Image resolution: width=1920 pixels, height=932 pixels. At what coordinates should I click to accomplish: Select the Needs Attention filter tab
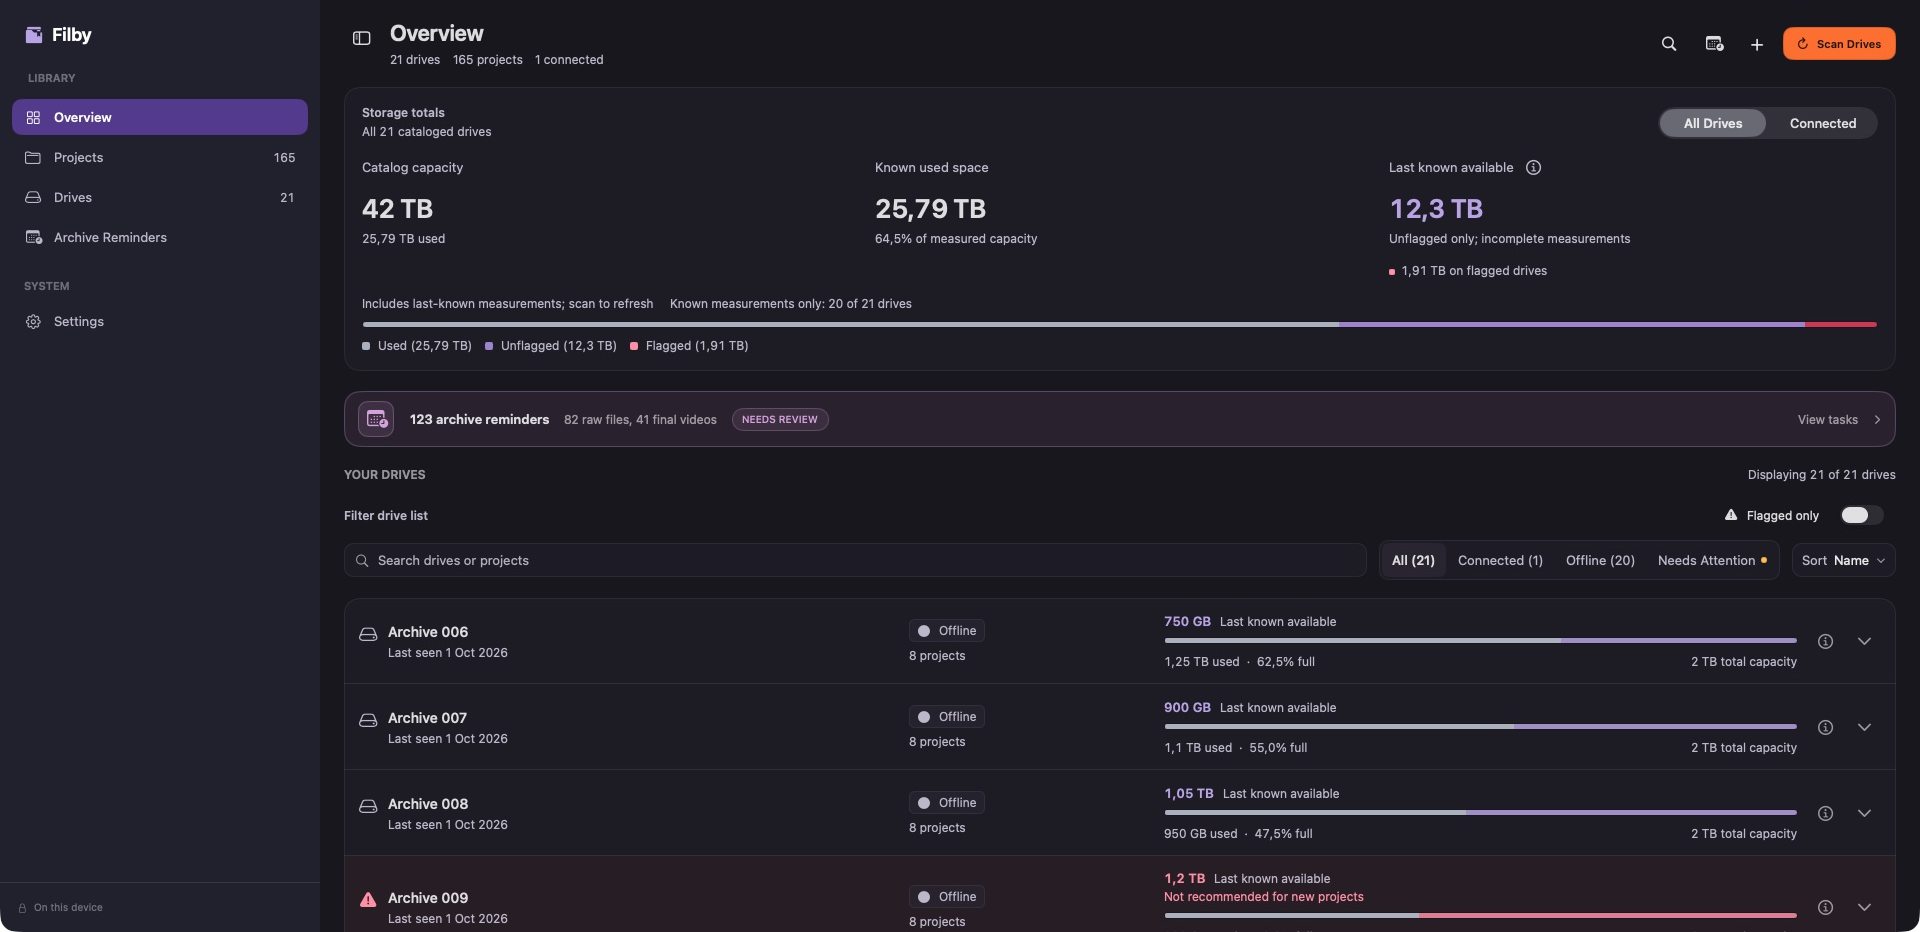click(x=1712, y=560)
